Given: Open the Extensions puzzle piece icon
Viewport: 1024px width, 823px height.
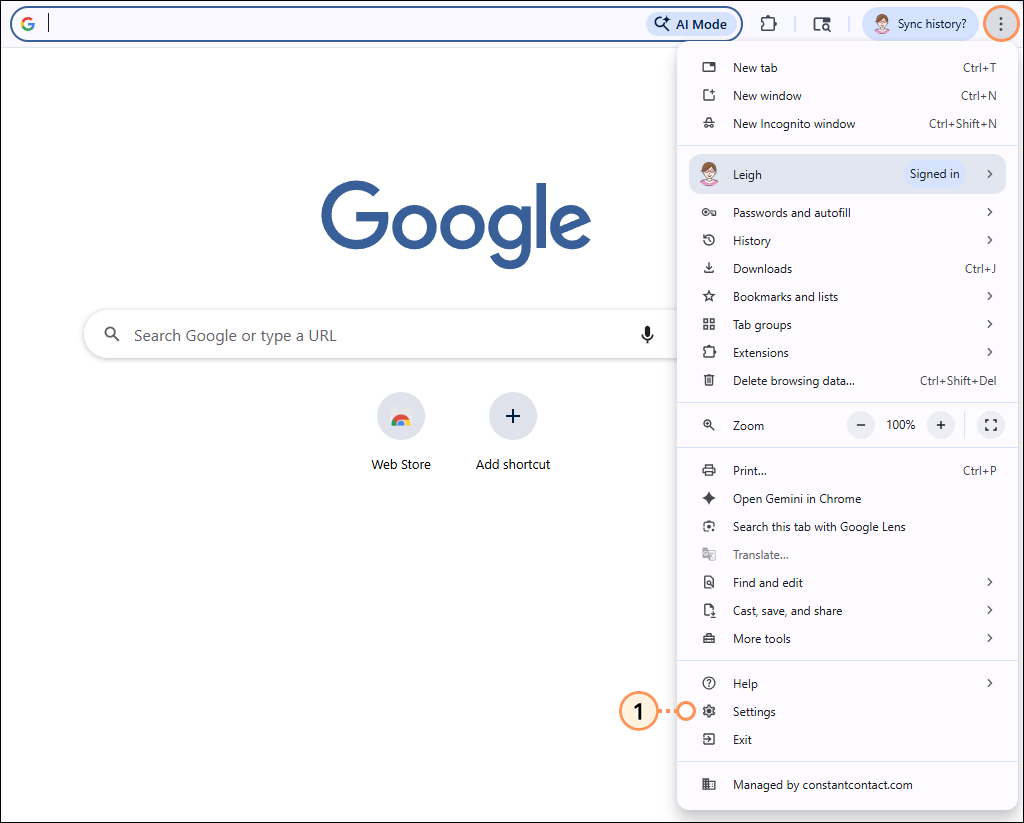Looking at the screenshot, I should click(769, 23).
